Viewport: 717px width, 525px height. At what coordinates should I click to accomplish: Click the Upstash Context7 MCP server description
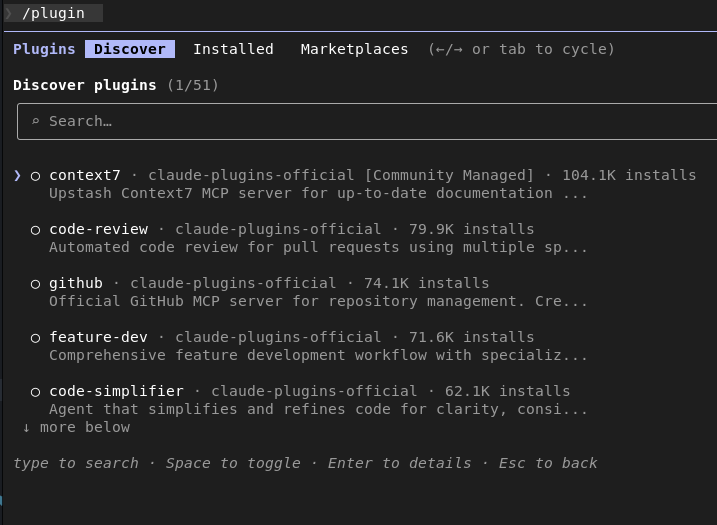click(318, 193)
